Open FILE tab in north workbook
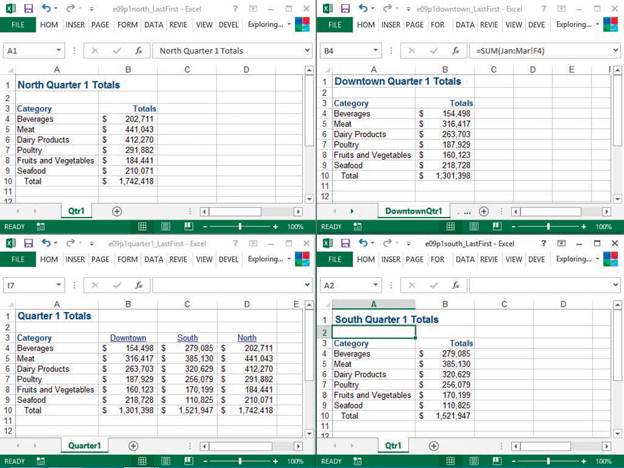The image size is (624, 468). 18,25
